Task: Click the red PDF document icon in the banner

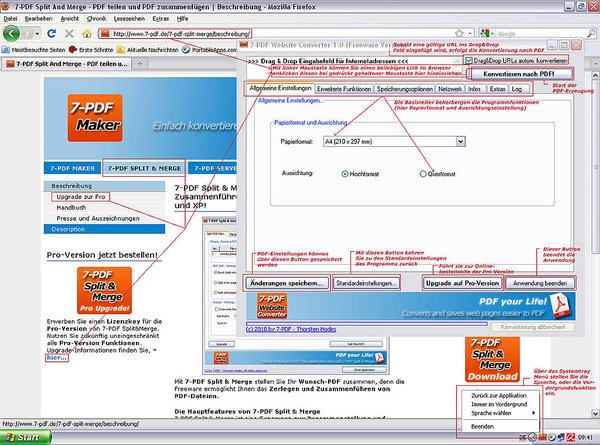Action: (561, 306)
